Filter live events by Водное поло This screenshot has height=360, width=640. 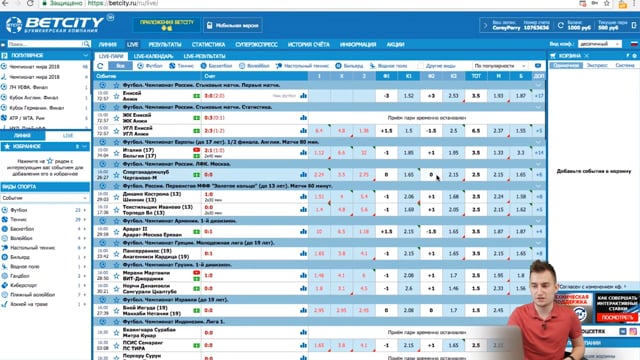[x=388, y=66]
